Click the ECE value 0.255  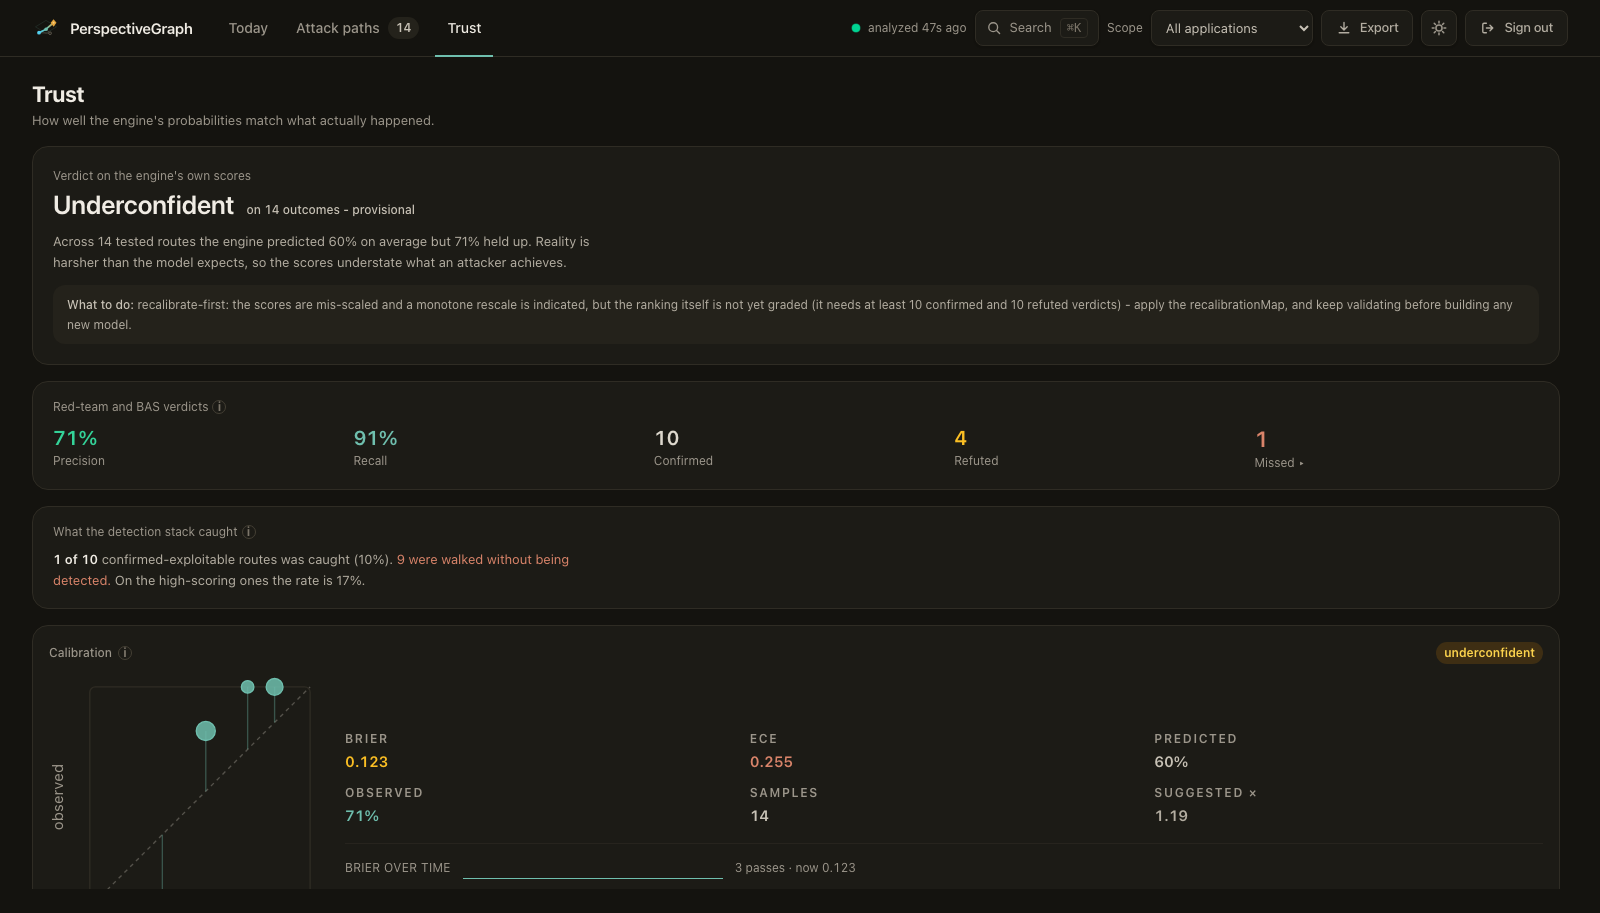tap(771, 762)
